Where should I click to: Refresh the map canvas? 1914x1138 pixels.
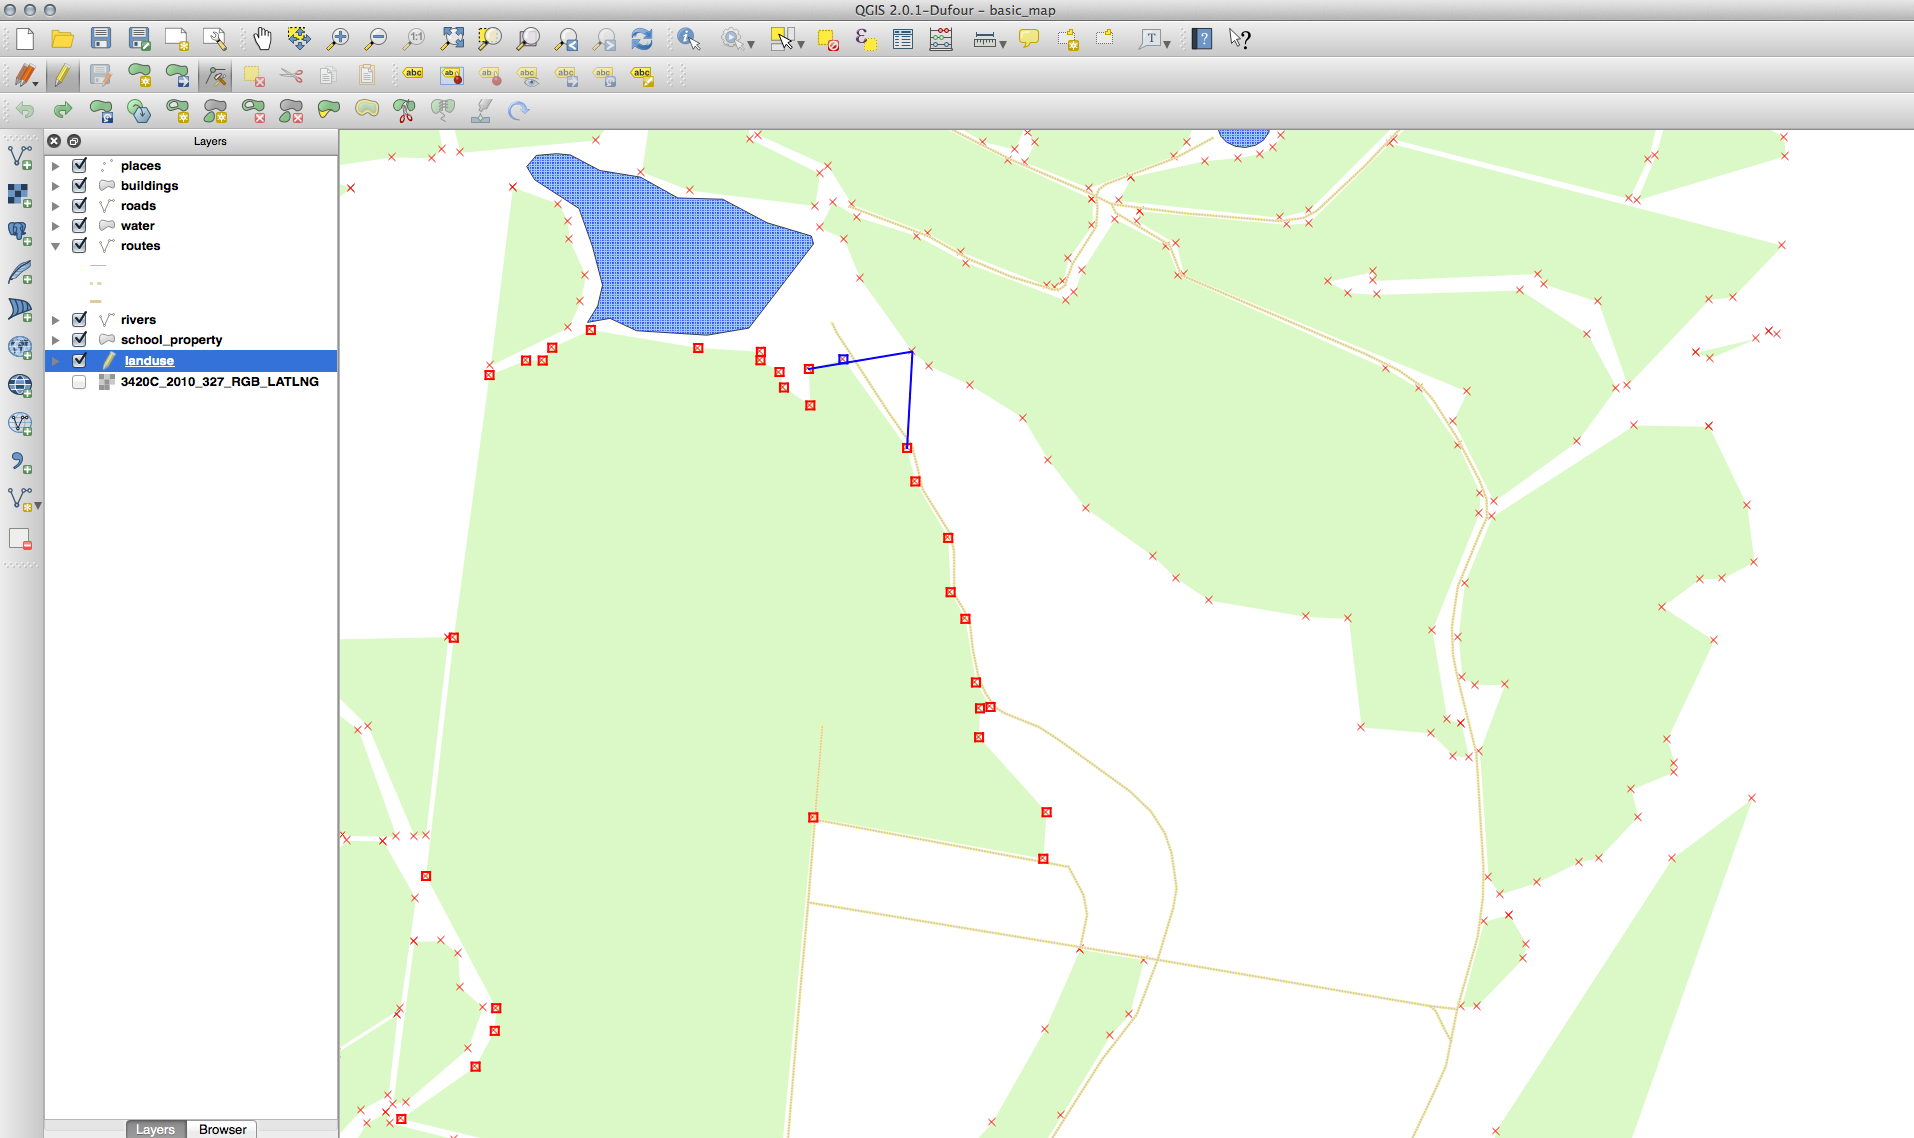pyautogui.click(x=641, y=39)
